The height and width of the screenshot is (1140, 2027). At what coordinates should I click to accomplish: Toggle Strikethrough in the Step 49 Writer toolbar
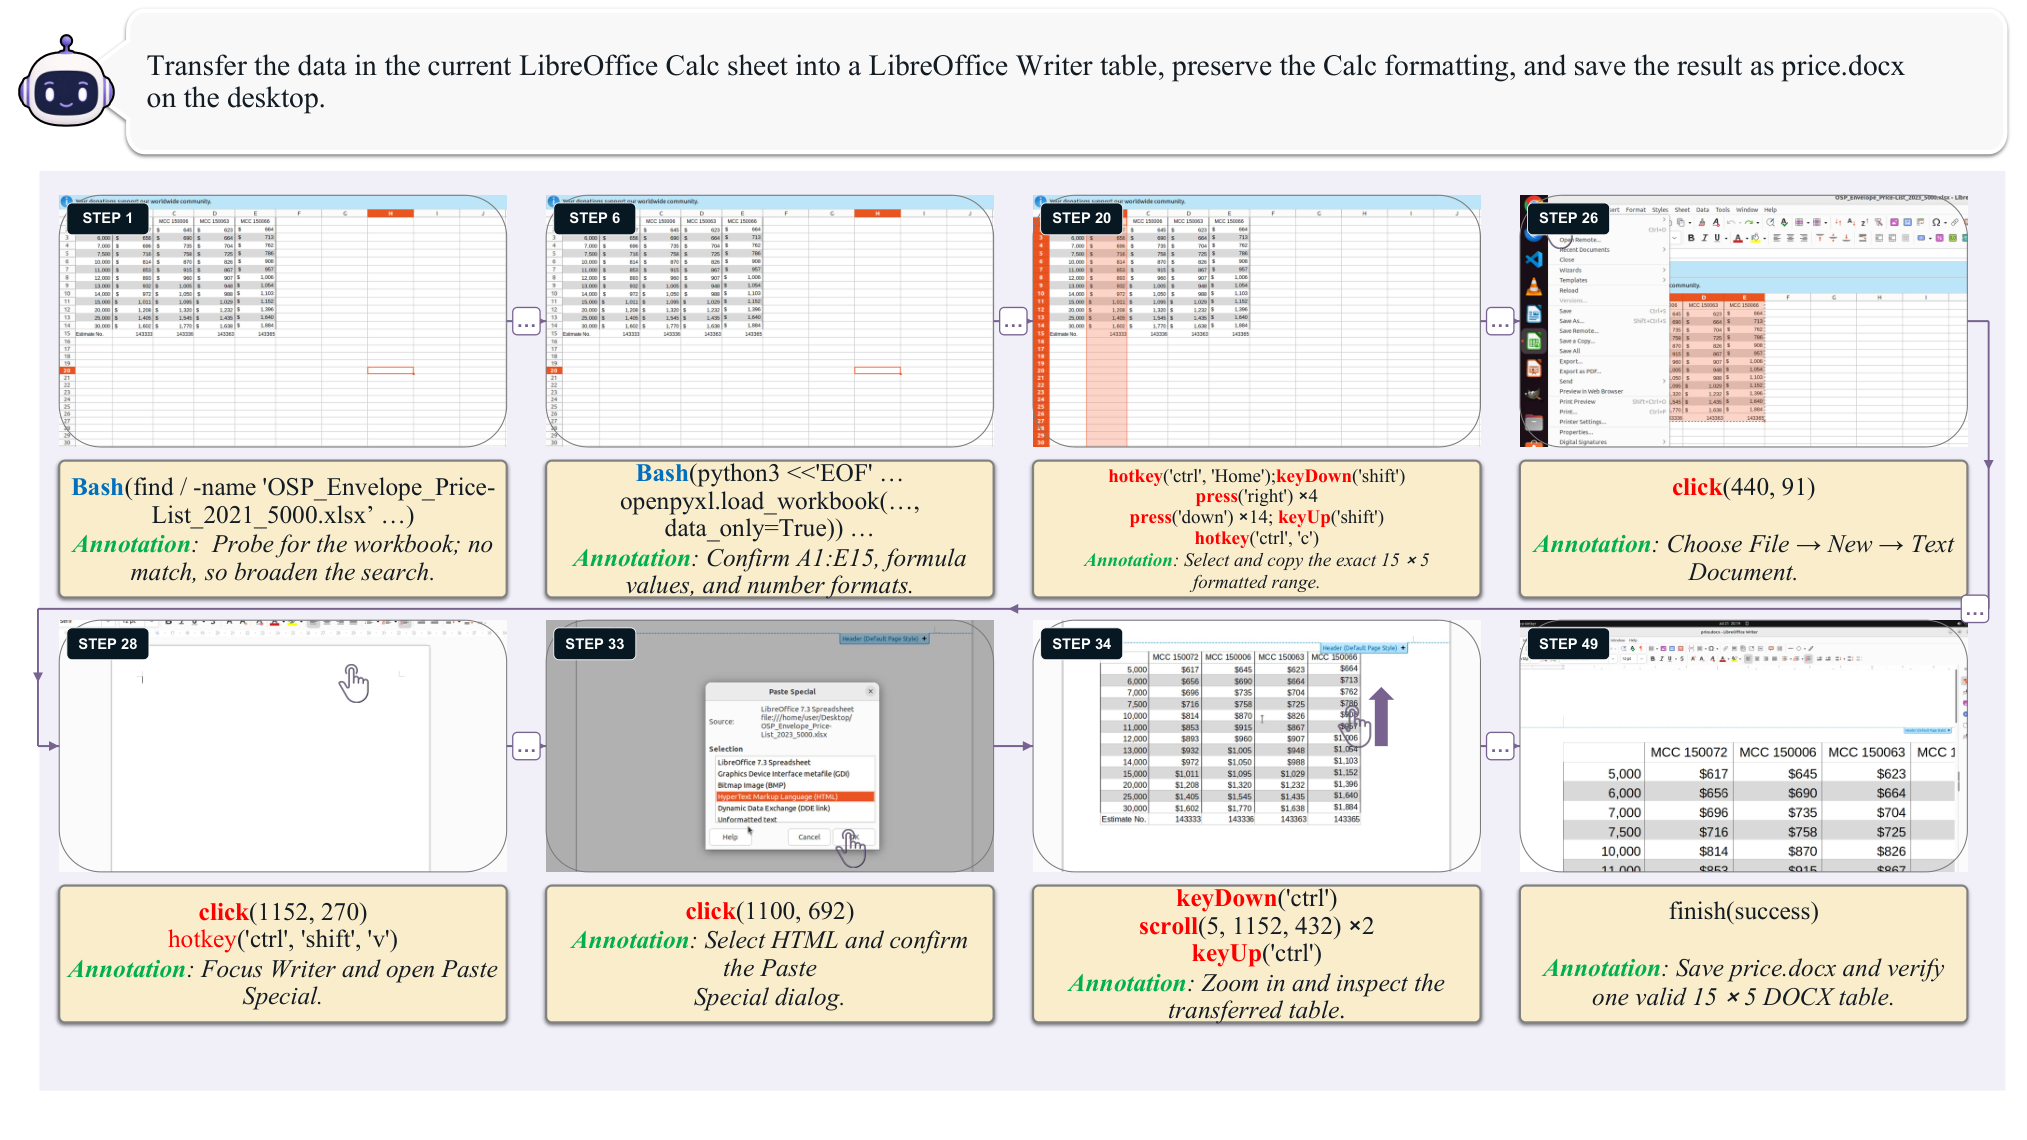1682,659
